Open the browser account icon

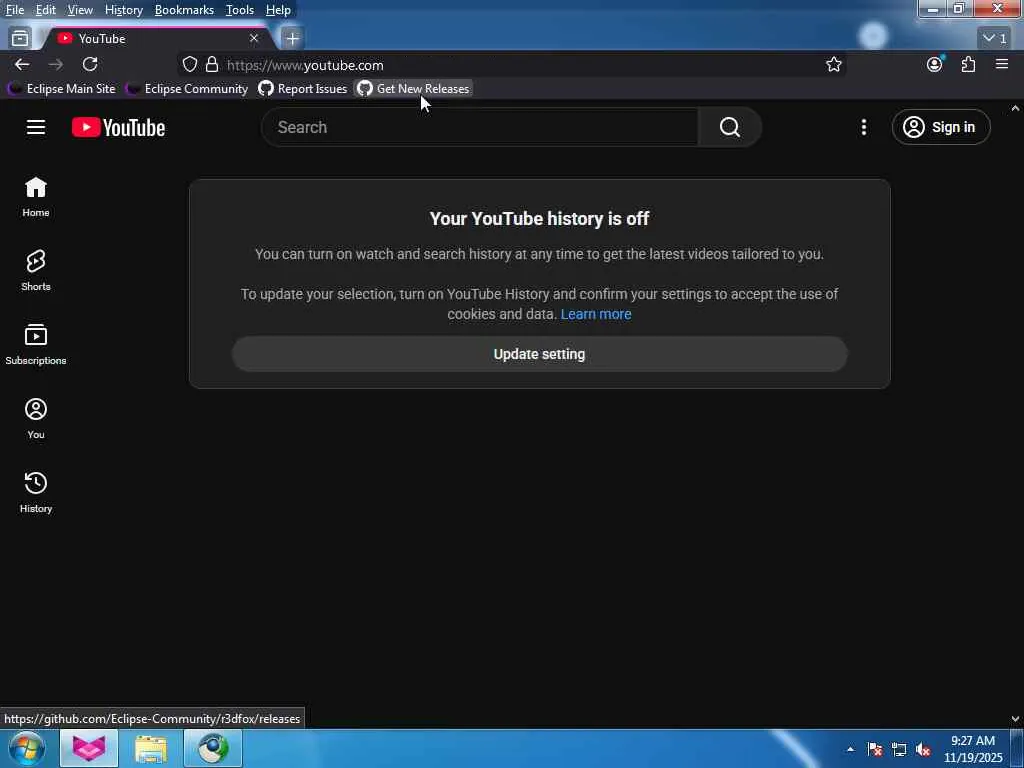tap(935, 65)
